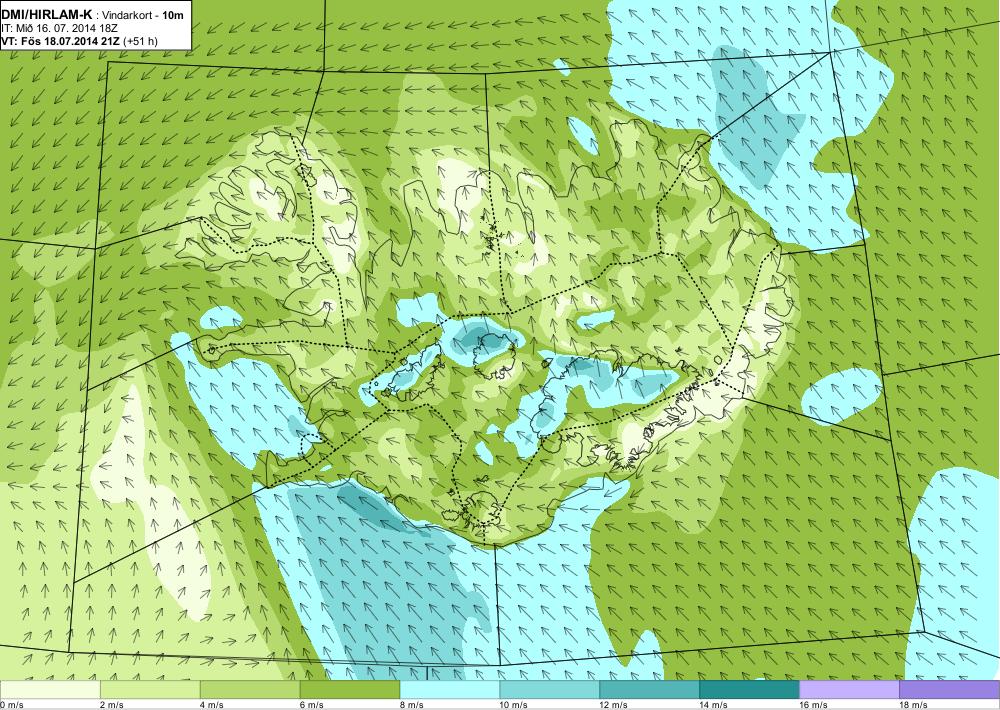Select the 4–6 m/s green legend swatch
The width and height of the screenshot is (1000, 710).
pos(250,690)
